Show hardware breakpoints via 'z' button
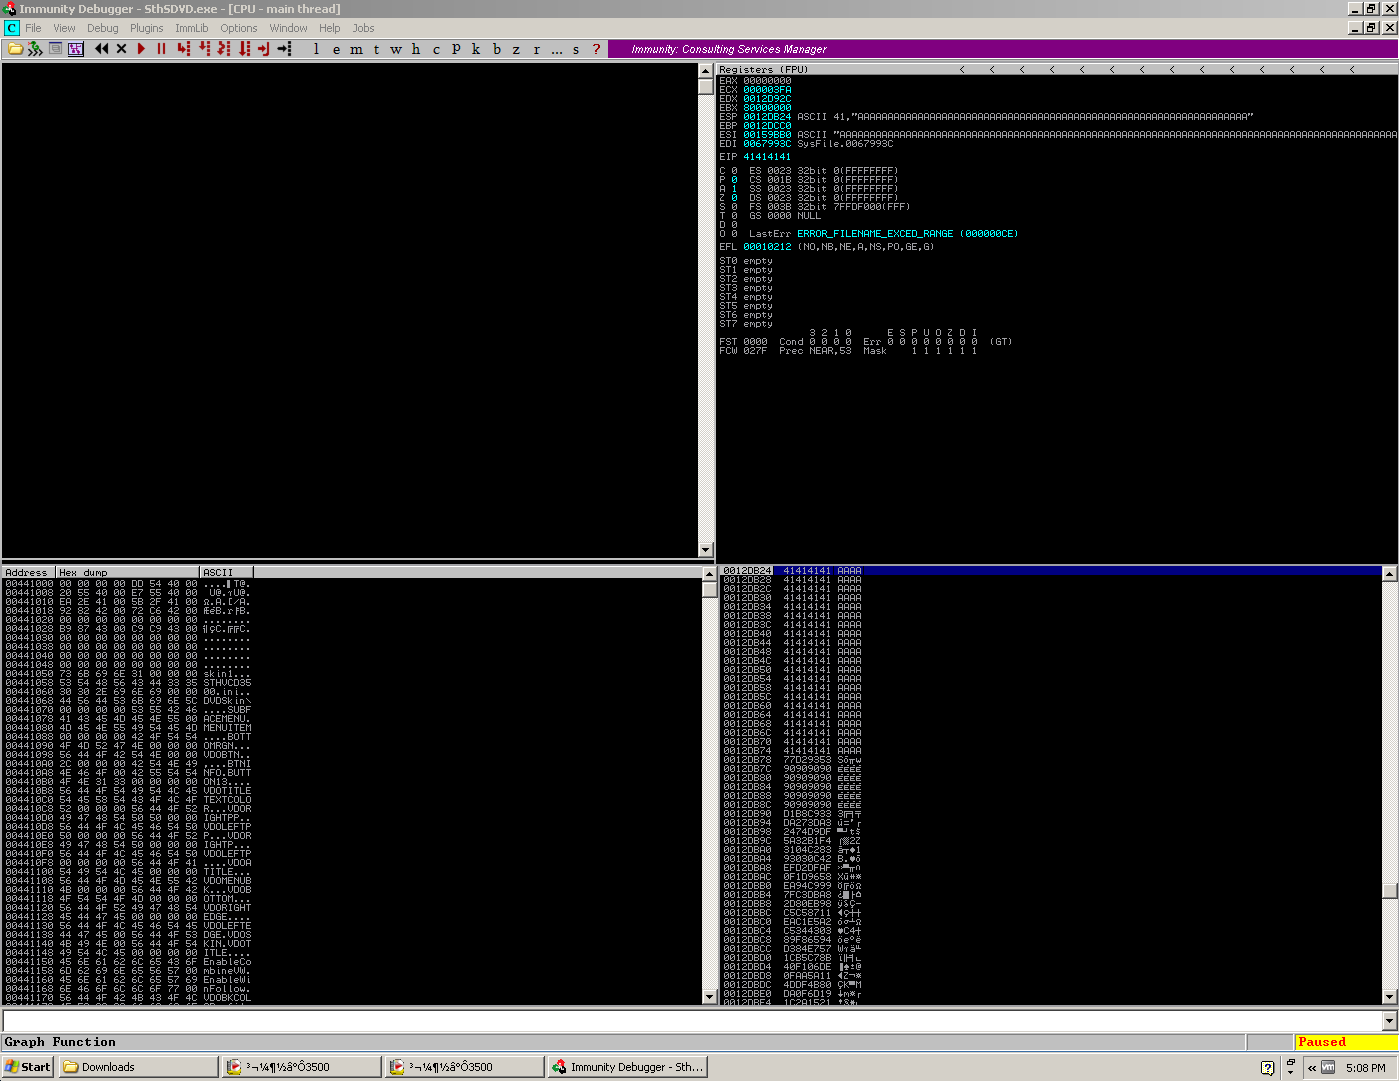Screen dimensions: 1399x1081 516,48
